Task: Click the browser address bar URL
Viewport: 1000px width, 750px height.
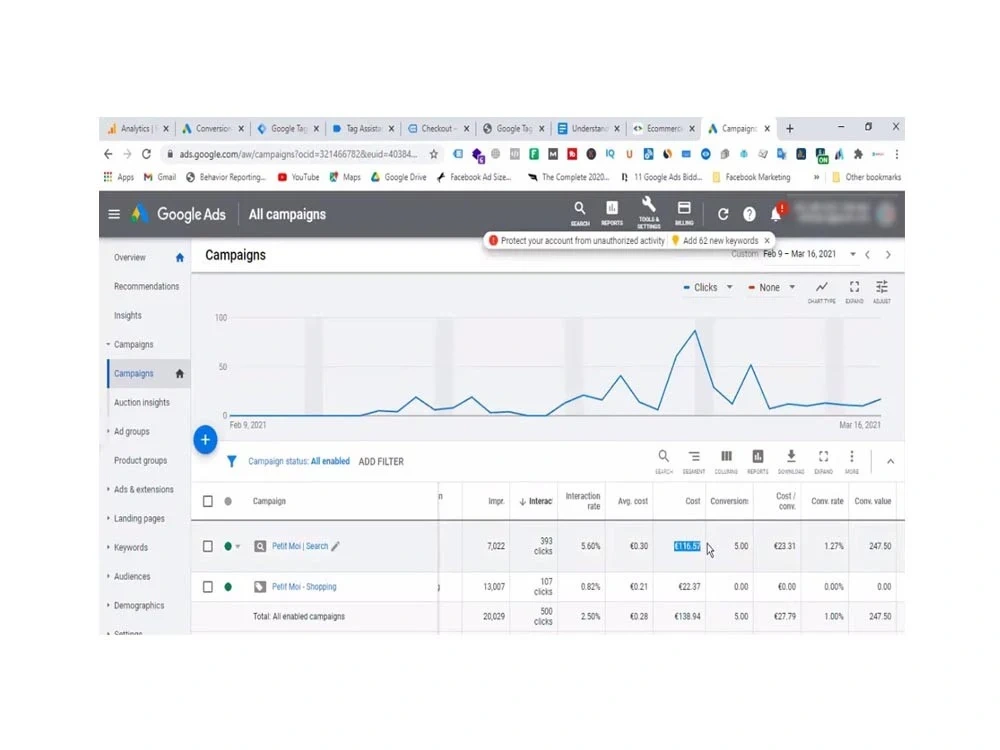Action: point(298,154)
